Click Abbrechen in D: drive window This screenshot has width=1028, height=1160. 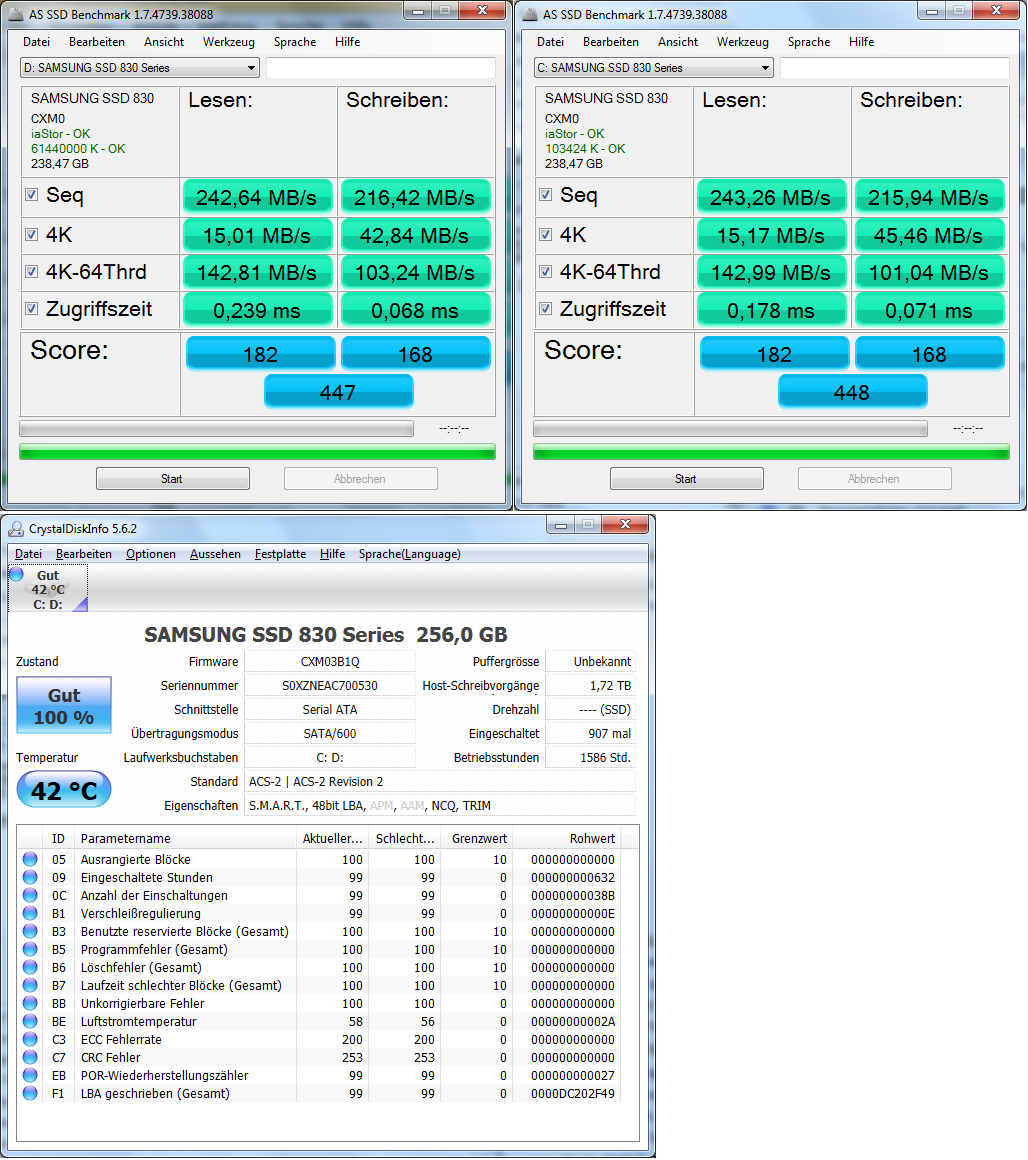pos(360,479)
